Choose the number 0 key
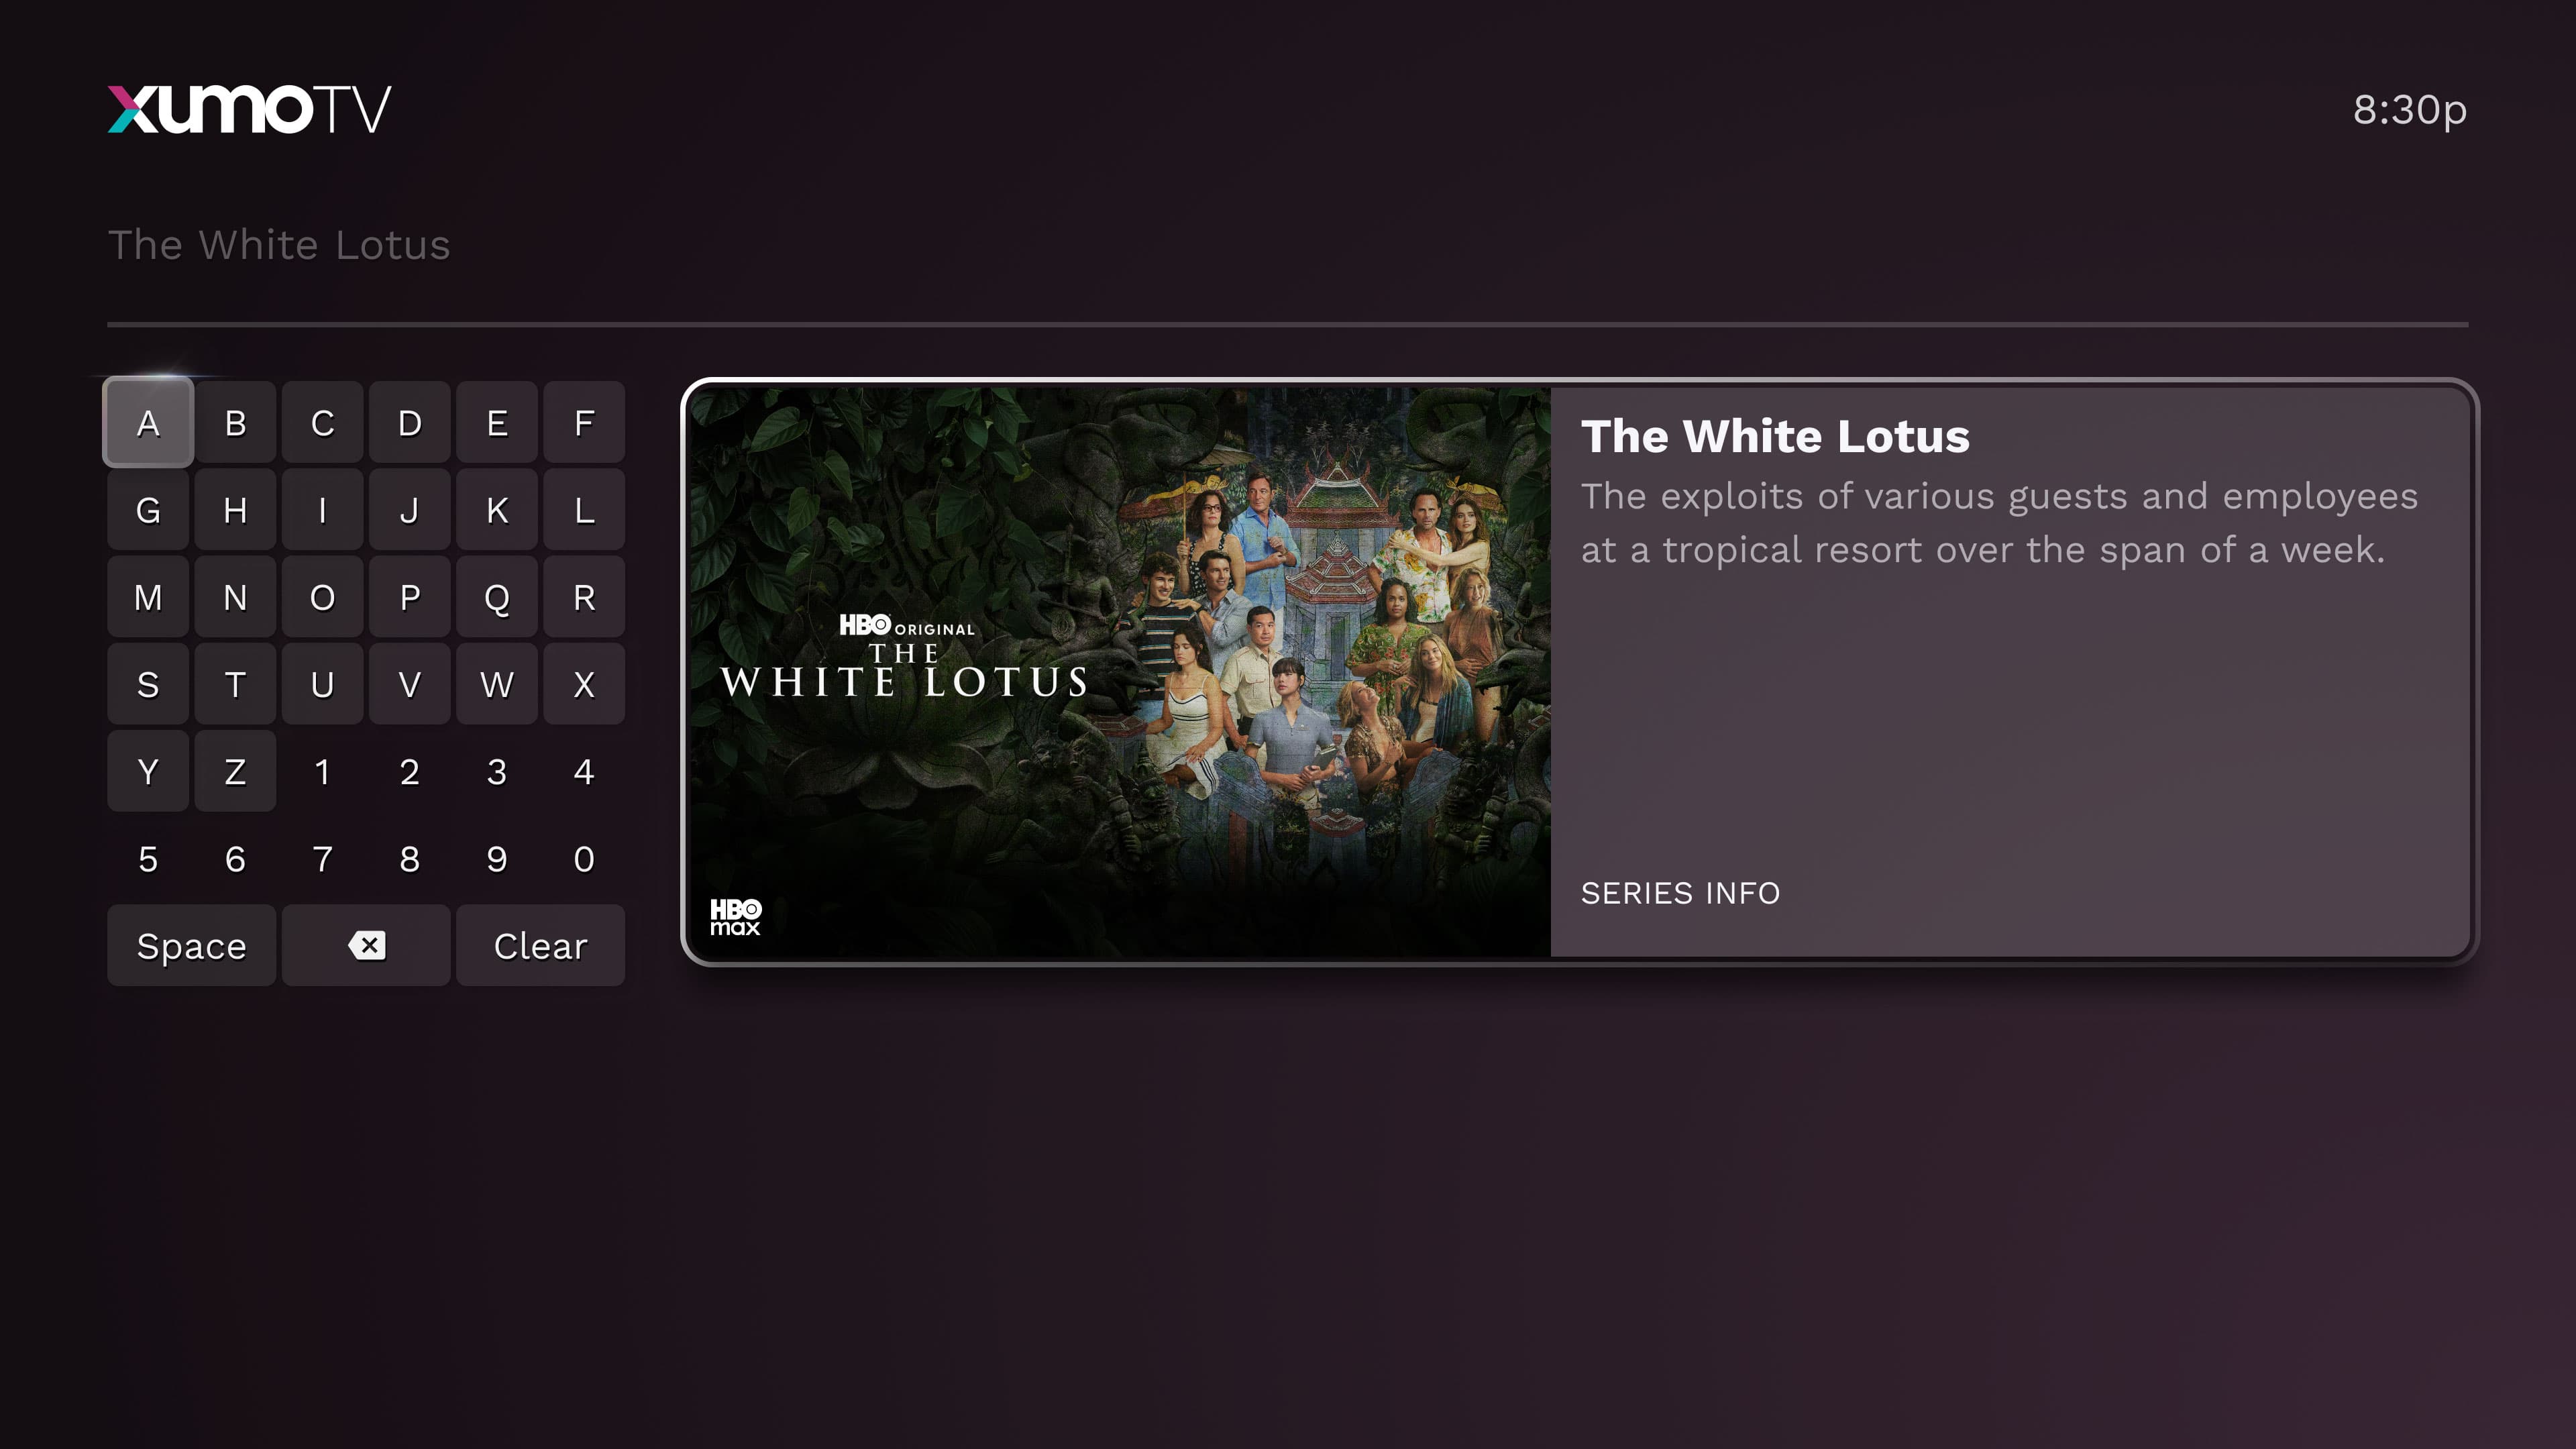 pyautogui.click(x=584, y=858)
